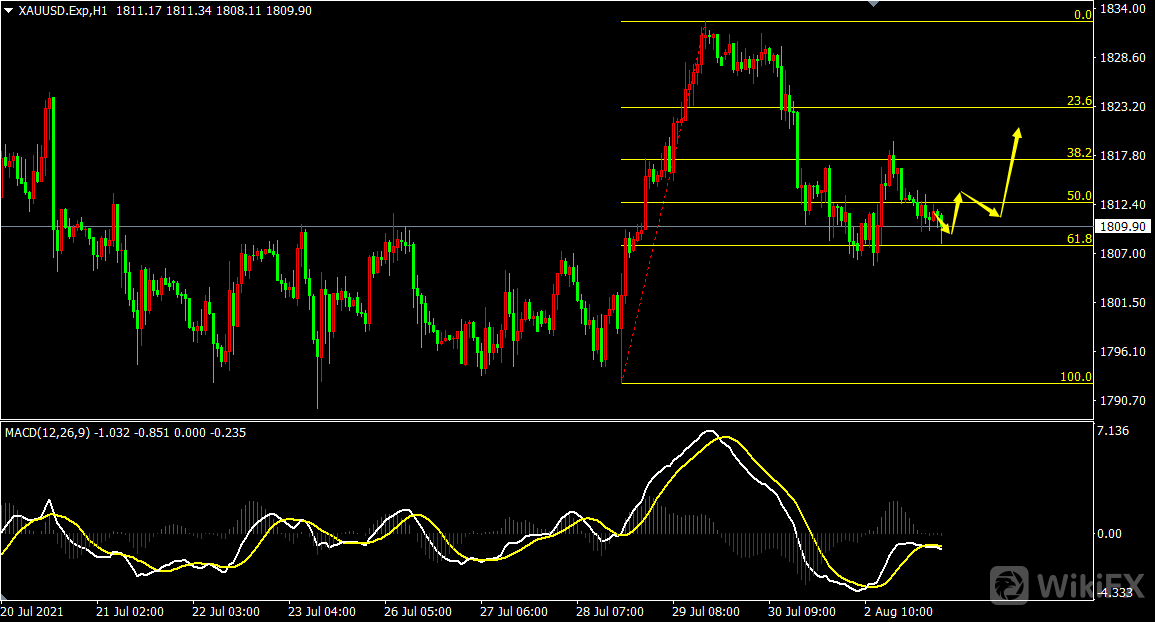Click the current price tag 1809.90
Viewport: 1155px width, 622px height.
click(1122, 227)
